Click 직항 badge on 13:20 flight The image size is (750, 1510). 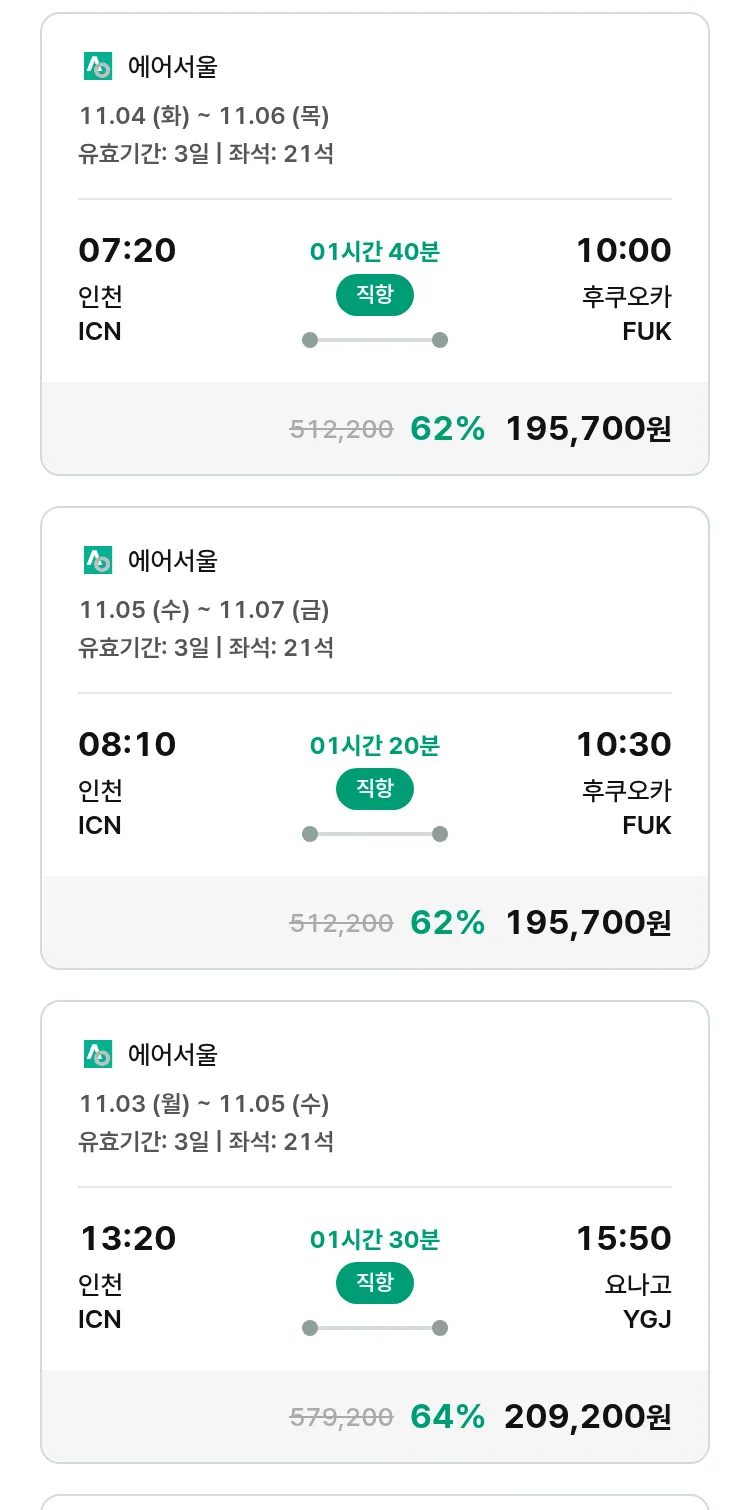(x=374, y=1284)
